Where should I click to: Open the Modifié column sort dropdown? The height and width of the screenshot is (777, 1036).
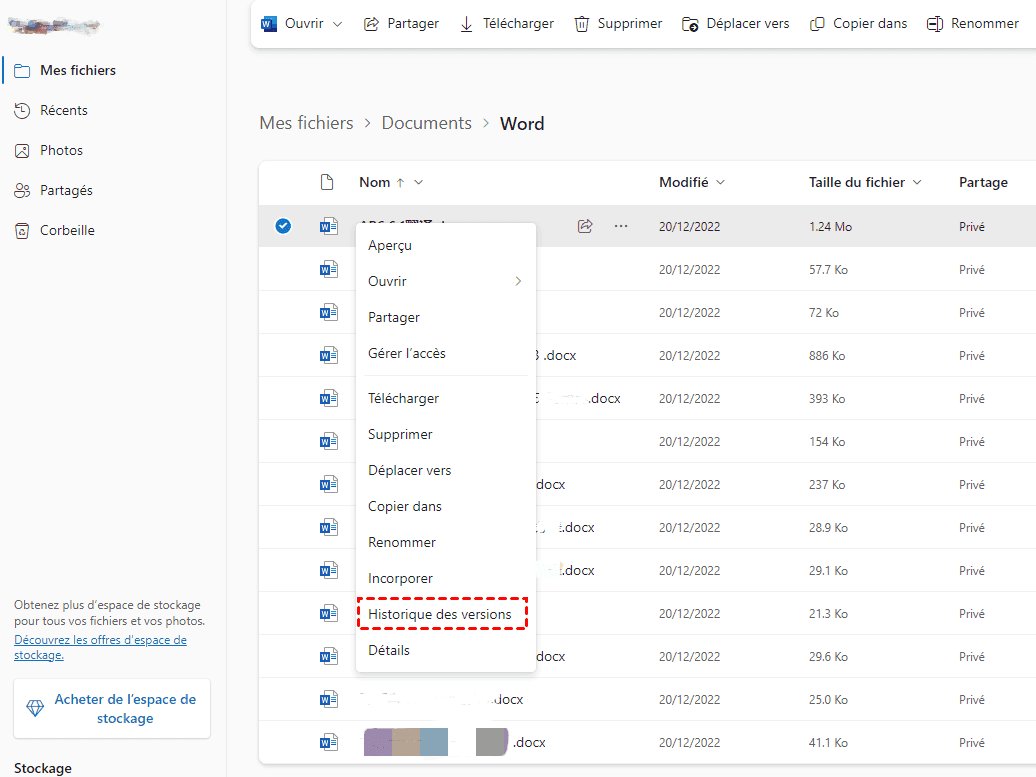720,183
